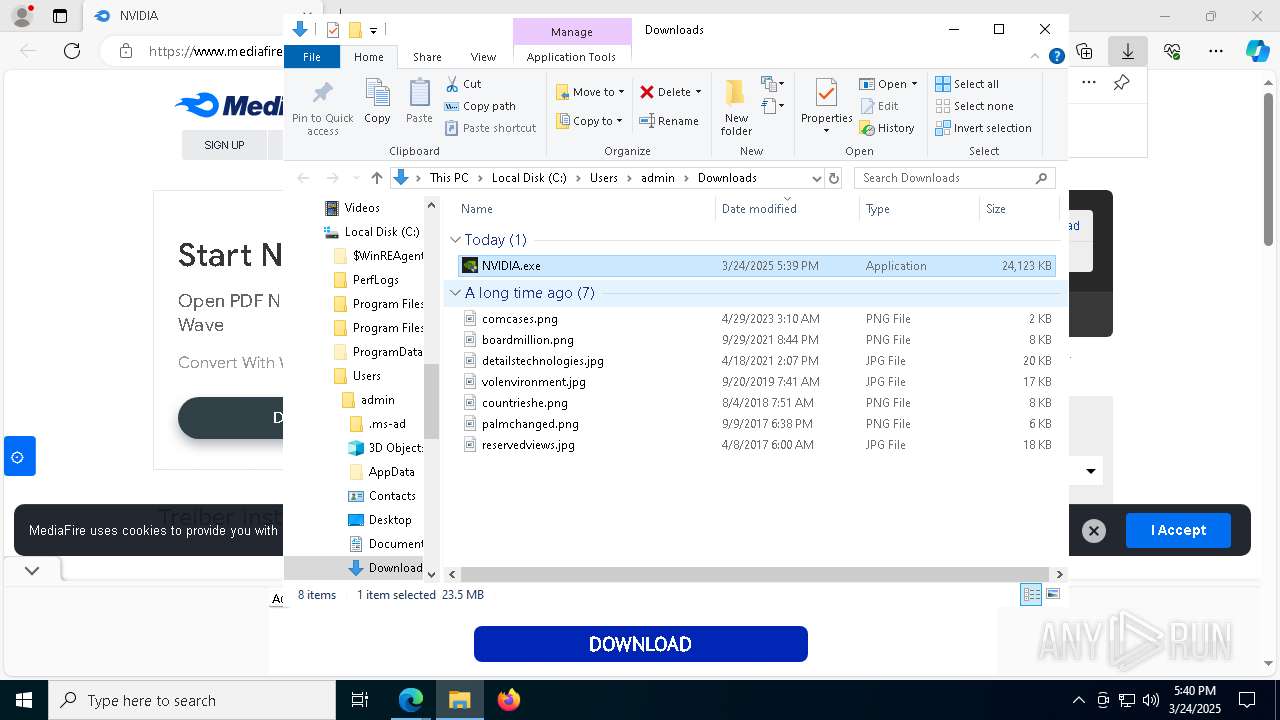The image size is (1280, 720).
Task: Open Explorer help question mark icon
Action: [1056, 57]
